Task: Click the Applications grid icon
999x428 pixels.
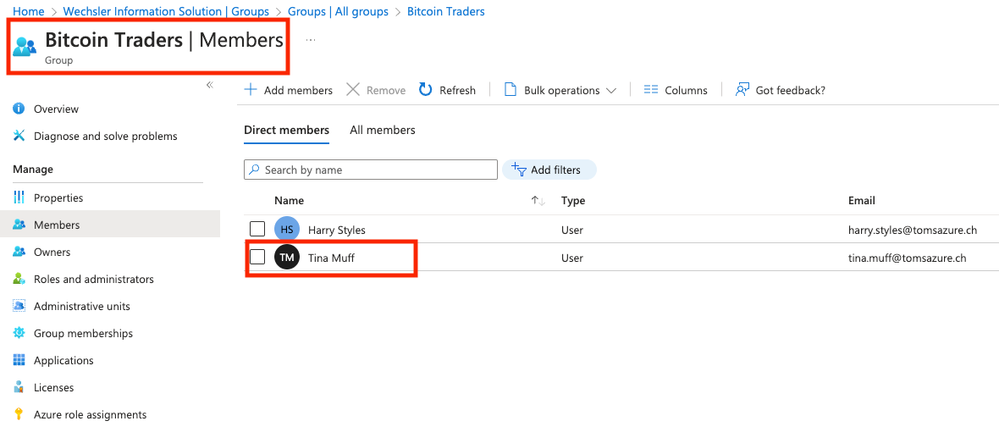Action: coord(18,360)
